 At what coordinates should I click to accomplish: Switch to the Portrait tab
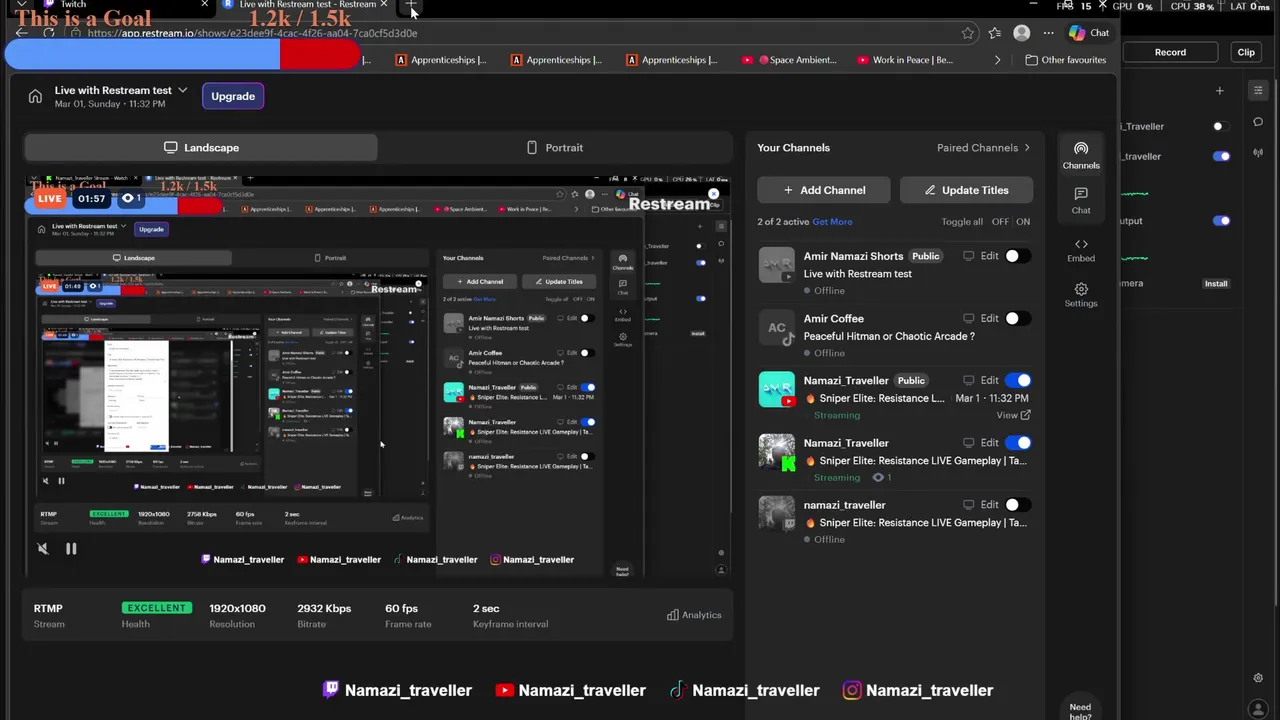click(x=555, y=147)
